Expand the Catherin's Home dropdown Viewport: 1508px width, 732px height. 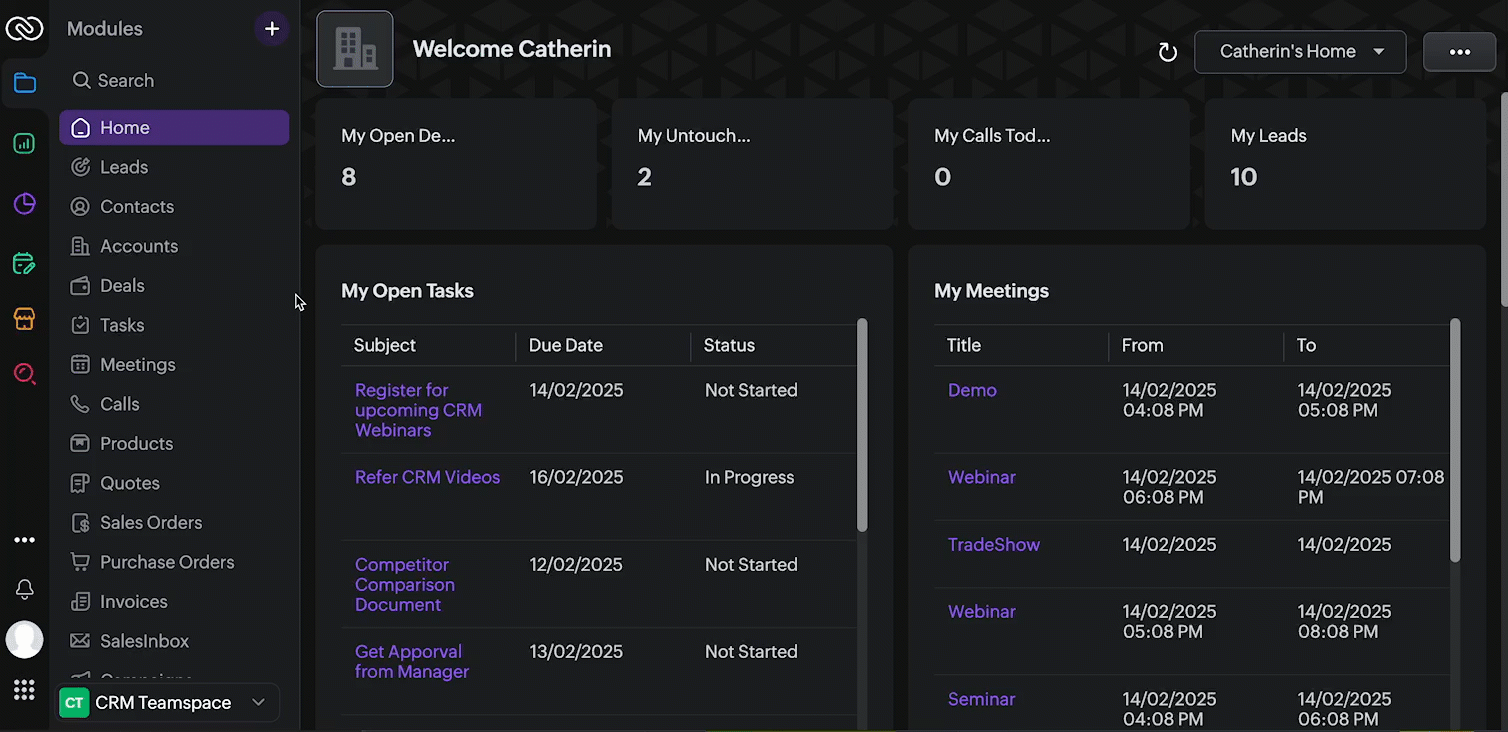[x=1300, y=52]
